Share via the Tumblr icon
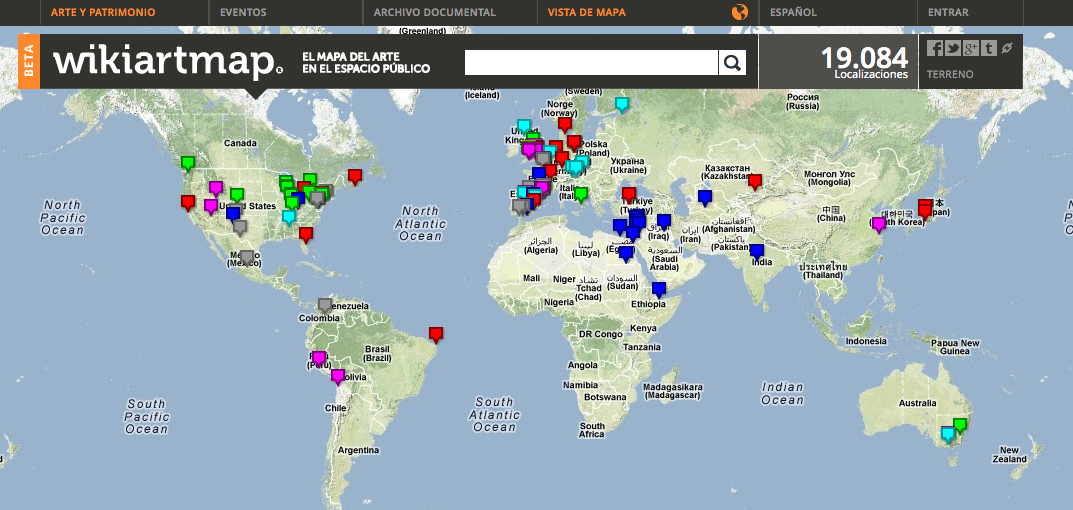The image size is (1073, 510). [988, 48]
